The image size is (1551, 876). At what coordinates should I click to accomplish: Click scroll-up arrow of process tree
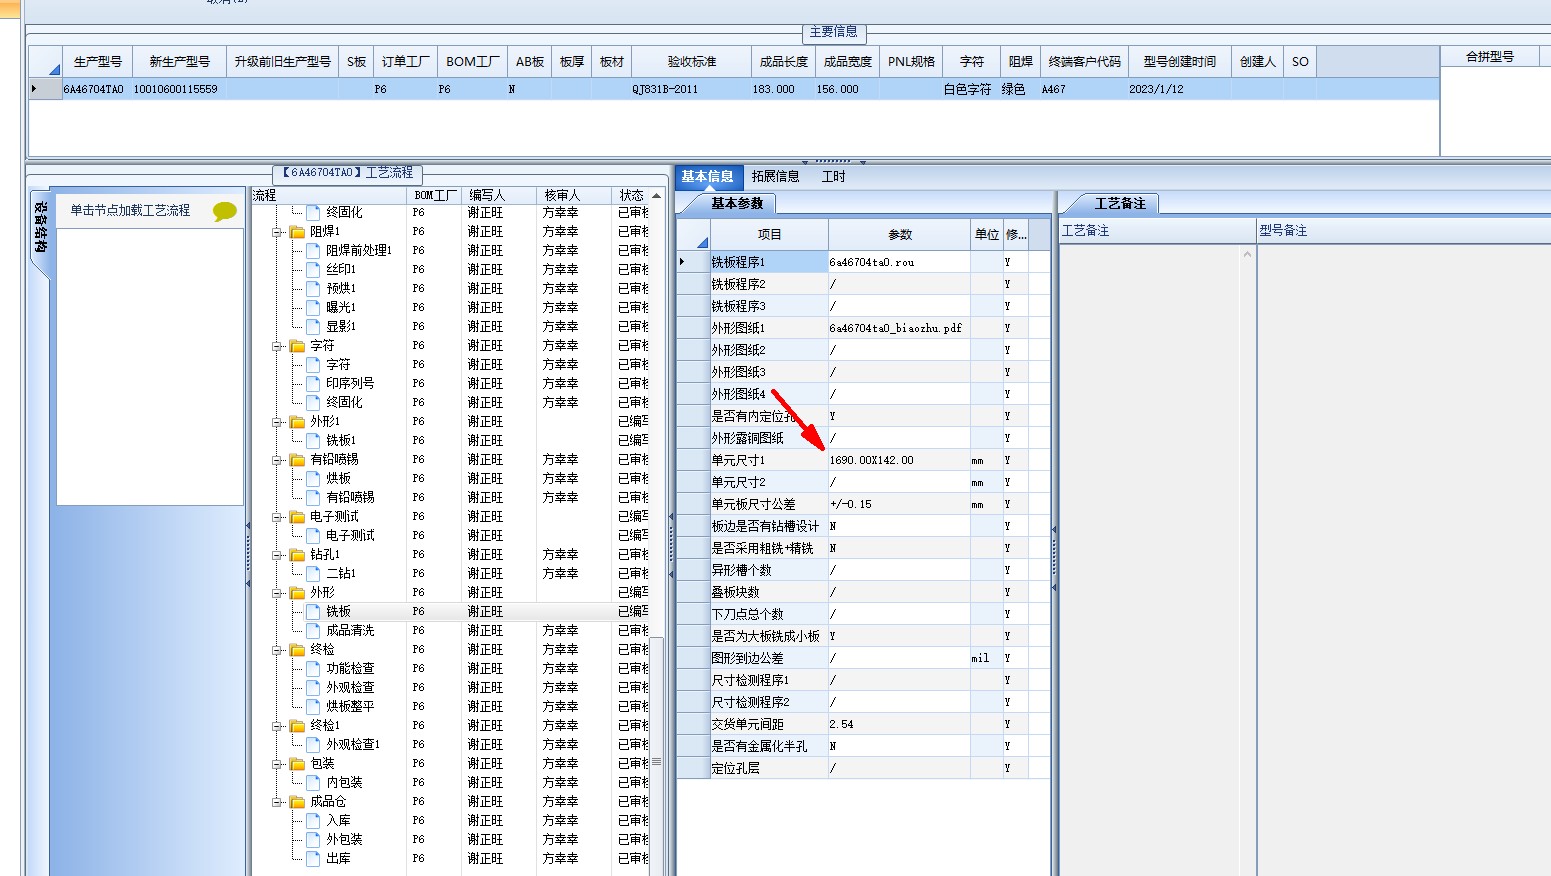[656, 195]
